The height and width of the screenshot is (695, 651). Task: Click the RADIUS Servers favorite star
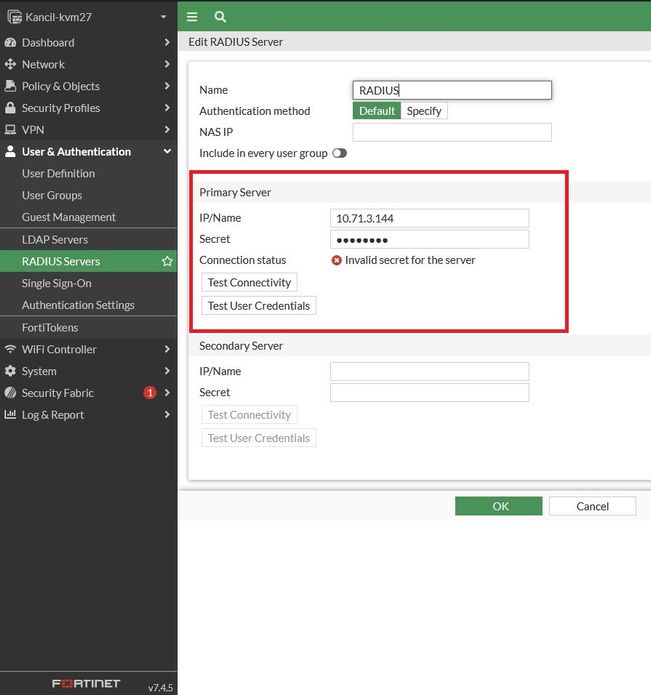(x=167, y=262)
